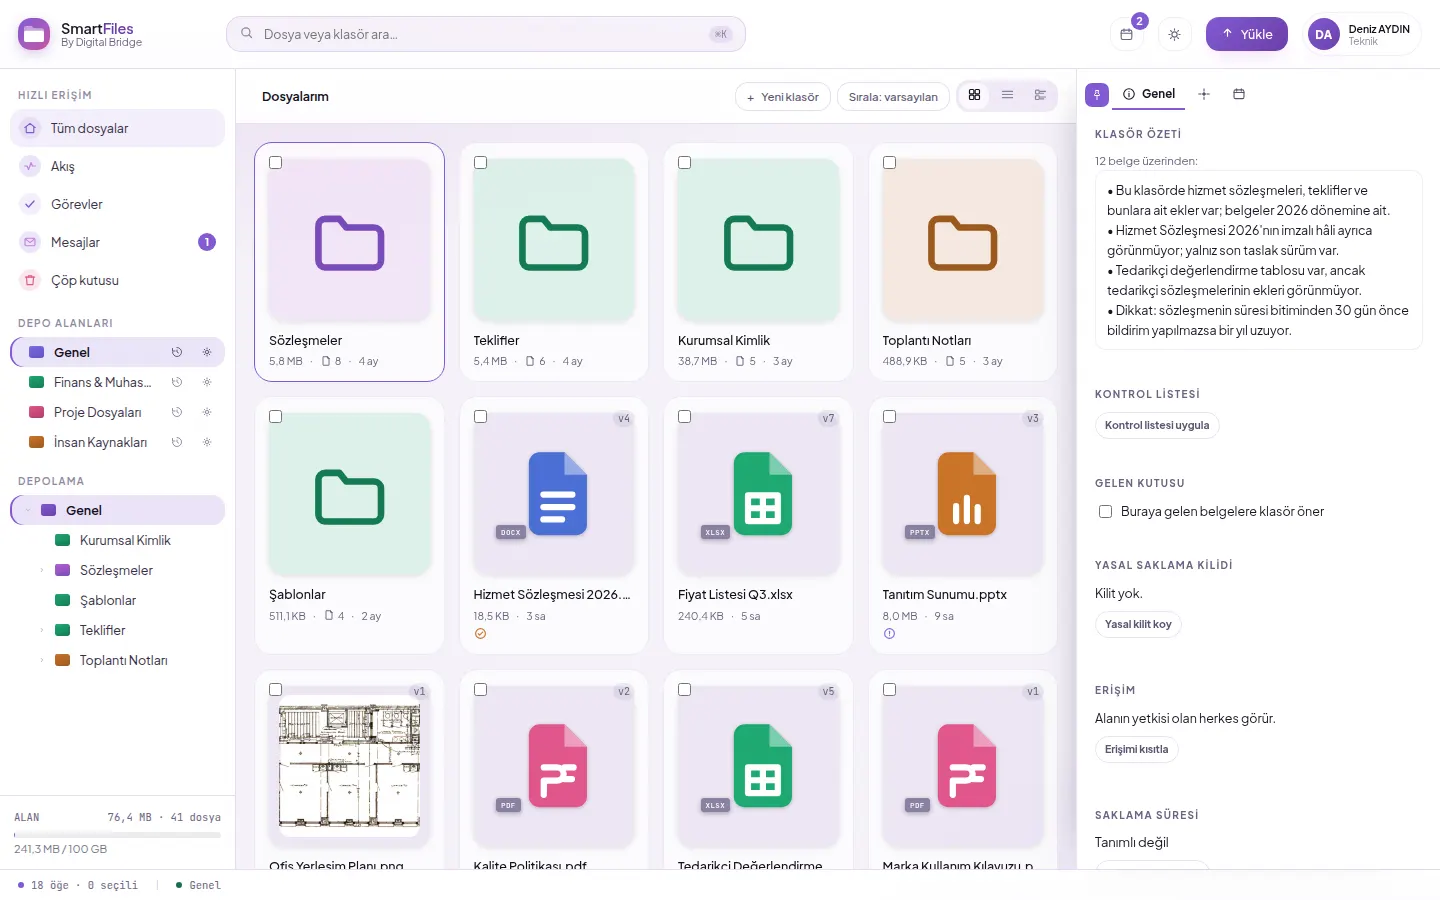Click the 'Dosyalarım' heading

coord(295,97)
